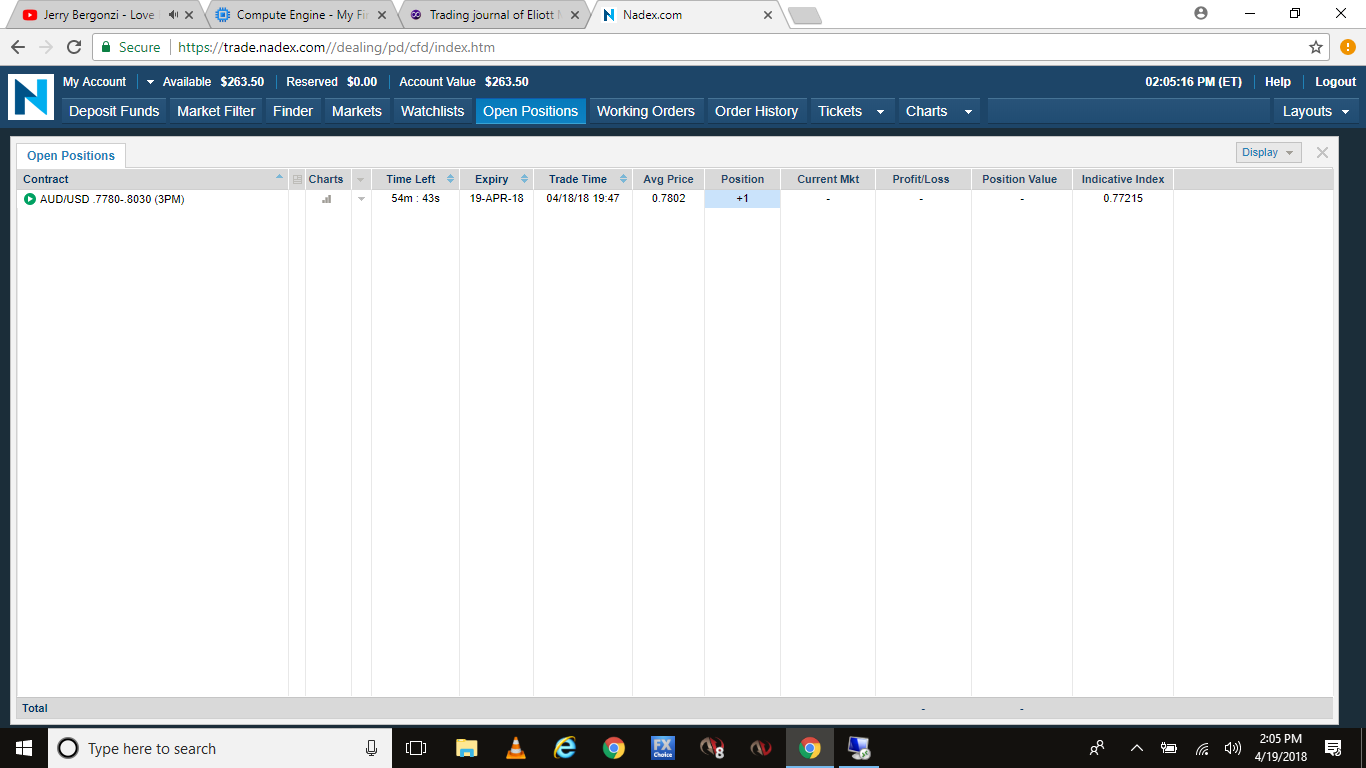This screenshot has height=768, width=1366.
Task: Click the Logout link
Action: point(1335,82)
